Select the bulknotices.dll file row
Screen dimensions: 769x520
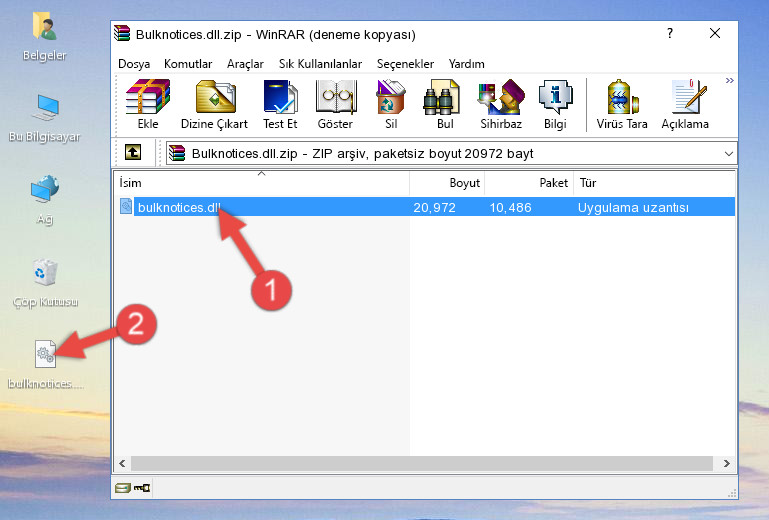tap(425, 207)
